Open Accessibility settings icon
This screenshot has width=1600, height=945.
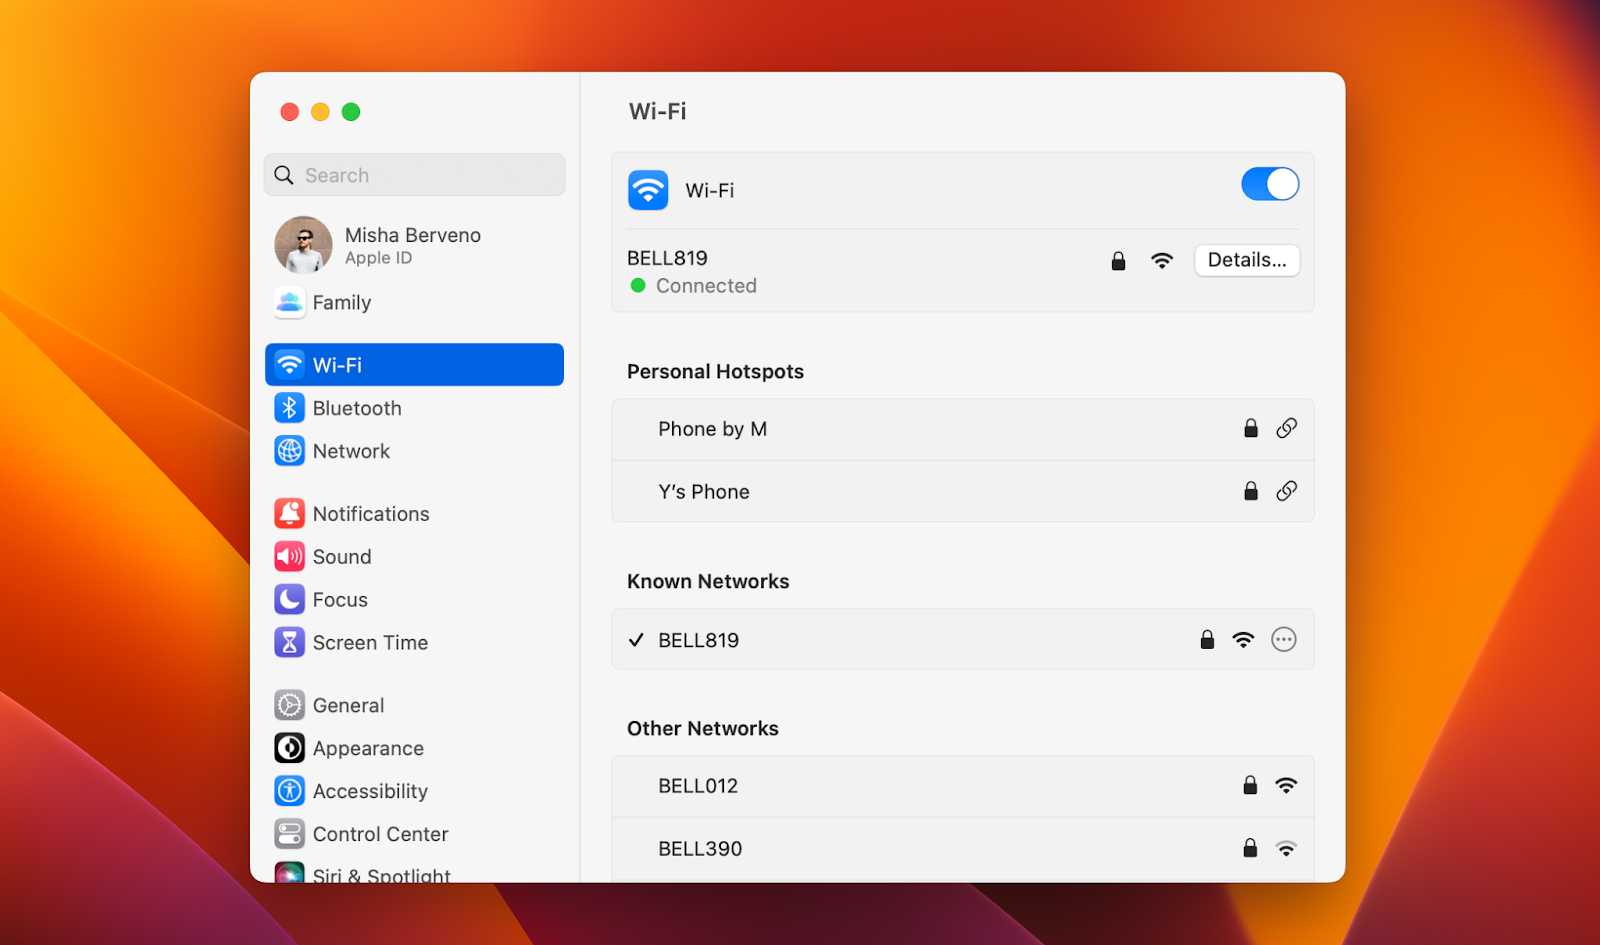pyautogui.click(x=289, y=790)
